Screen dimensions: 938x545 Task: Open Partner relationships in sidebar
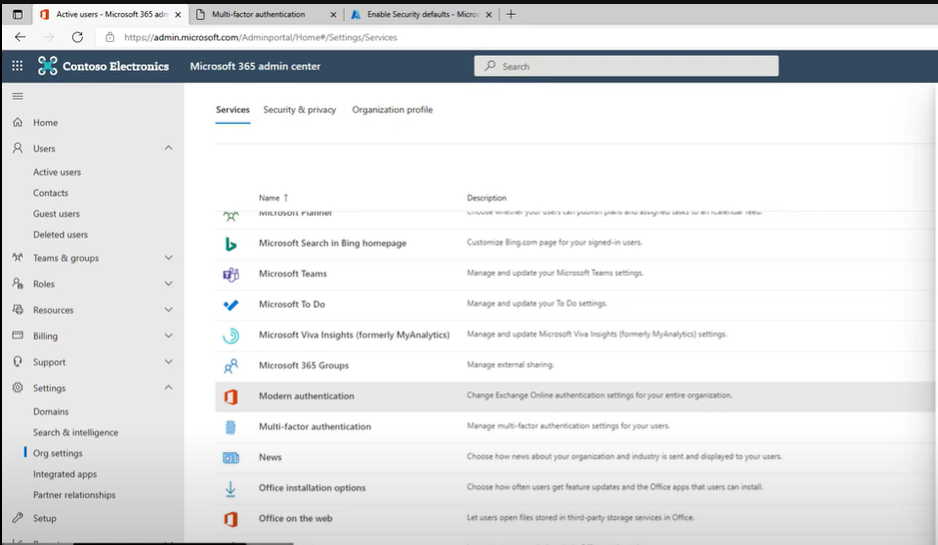(x=74, y=495)
